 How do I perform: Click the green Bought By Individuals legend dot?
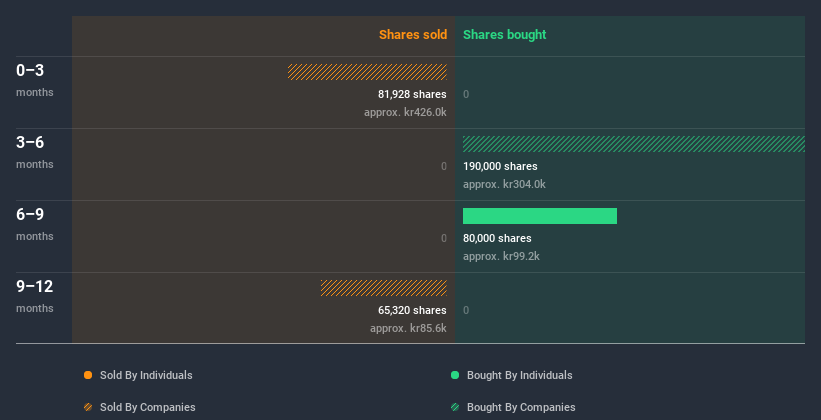tap(455, 375)
